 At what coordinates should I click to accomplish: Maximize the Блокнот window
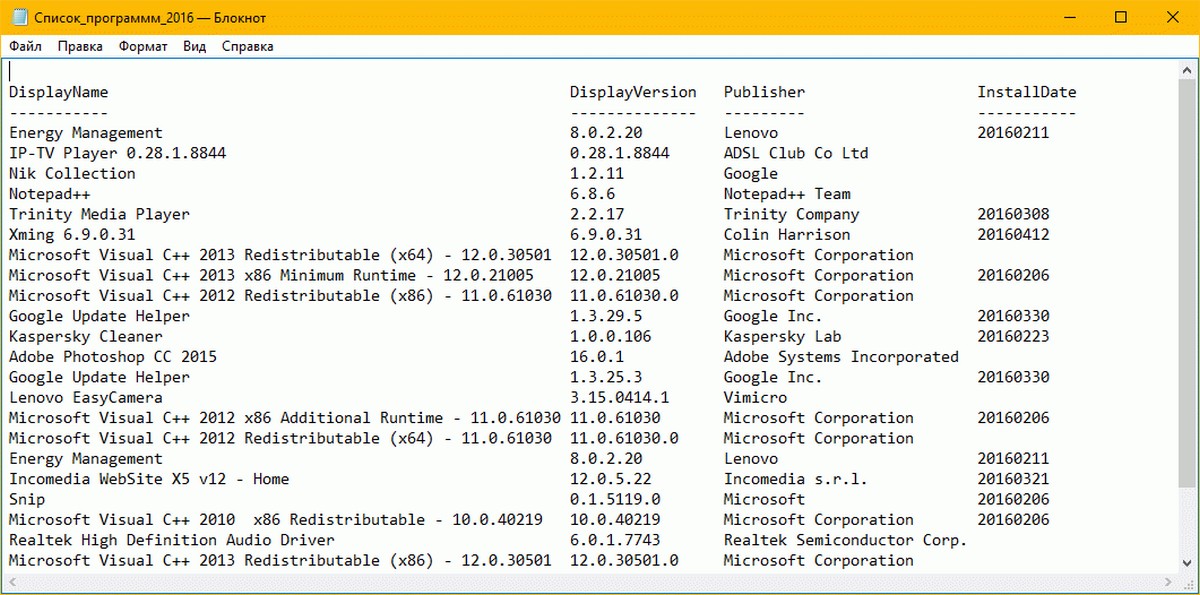pyautogui.click(x=1121, y=17)
